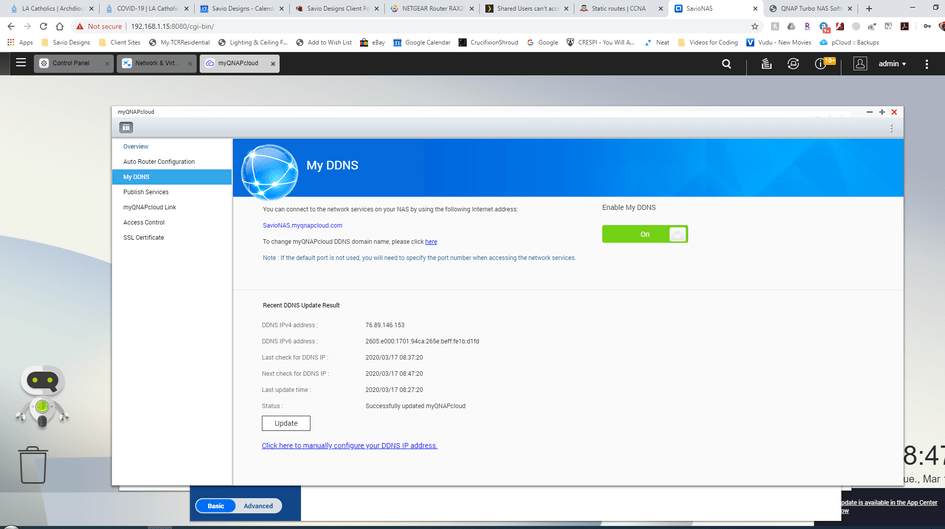
Task: Turn off the Enable My DDNS switch
Action: tap(645, 234)
